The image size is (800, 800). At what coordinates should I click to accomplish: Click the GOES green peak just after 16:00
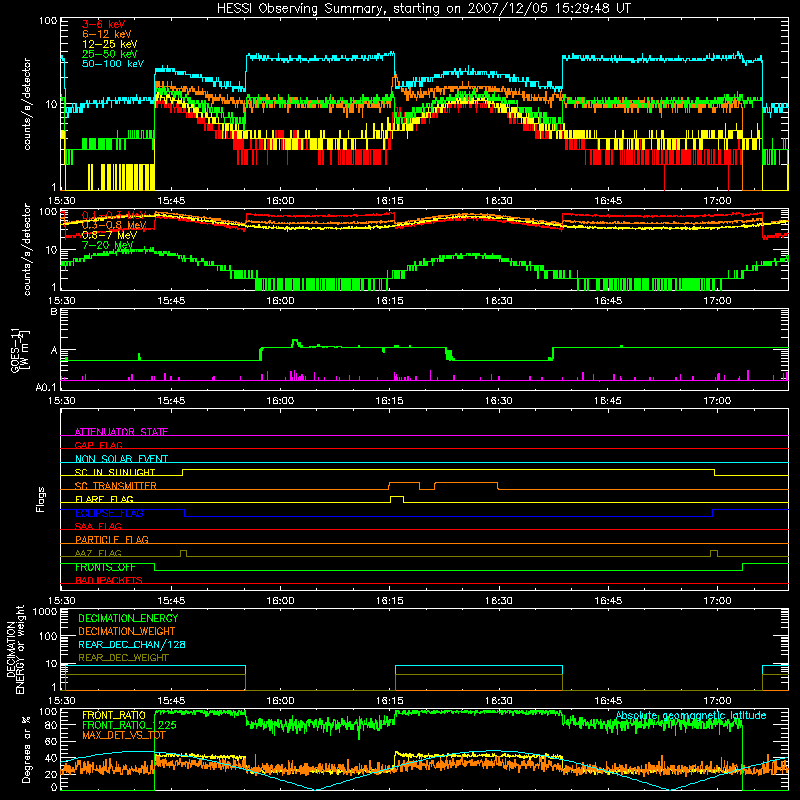coord(295,342)
